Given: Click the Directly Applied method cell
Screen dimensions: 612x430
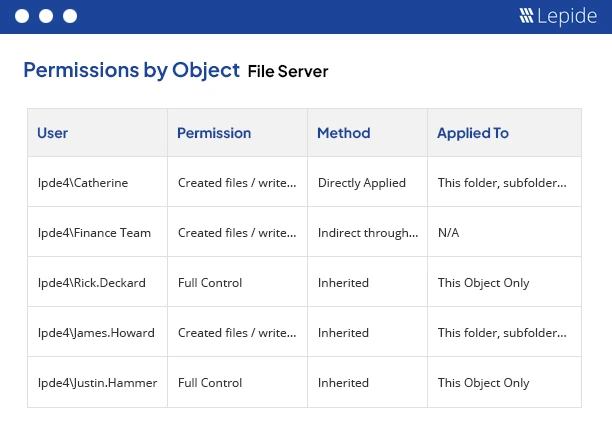Looking at the screenshot, I should click(361, 183).
